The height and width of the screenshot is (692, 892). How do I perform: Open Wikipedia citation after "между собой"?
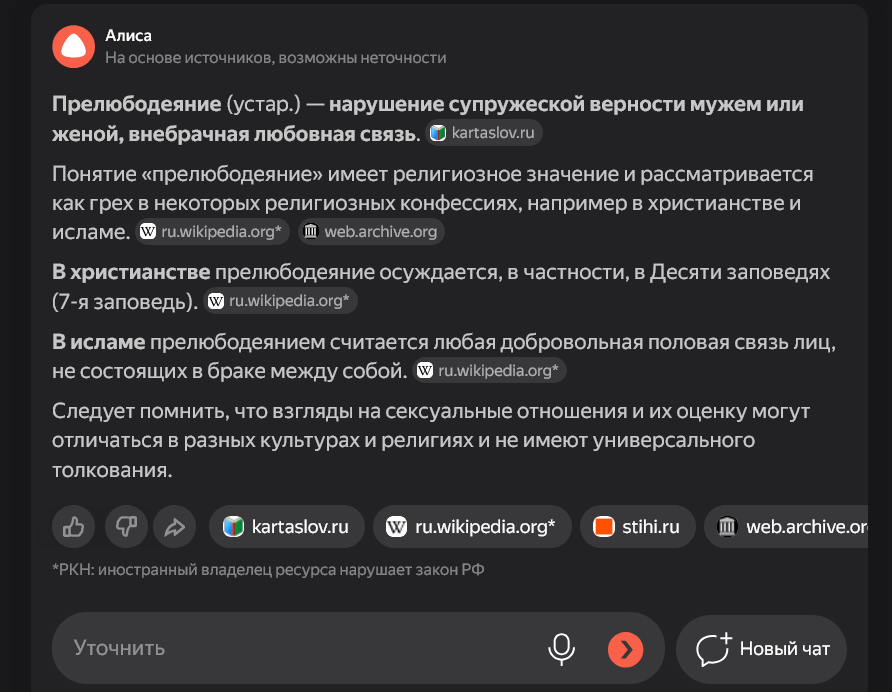click(490, 371)
